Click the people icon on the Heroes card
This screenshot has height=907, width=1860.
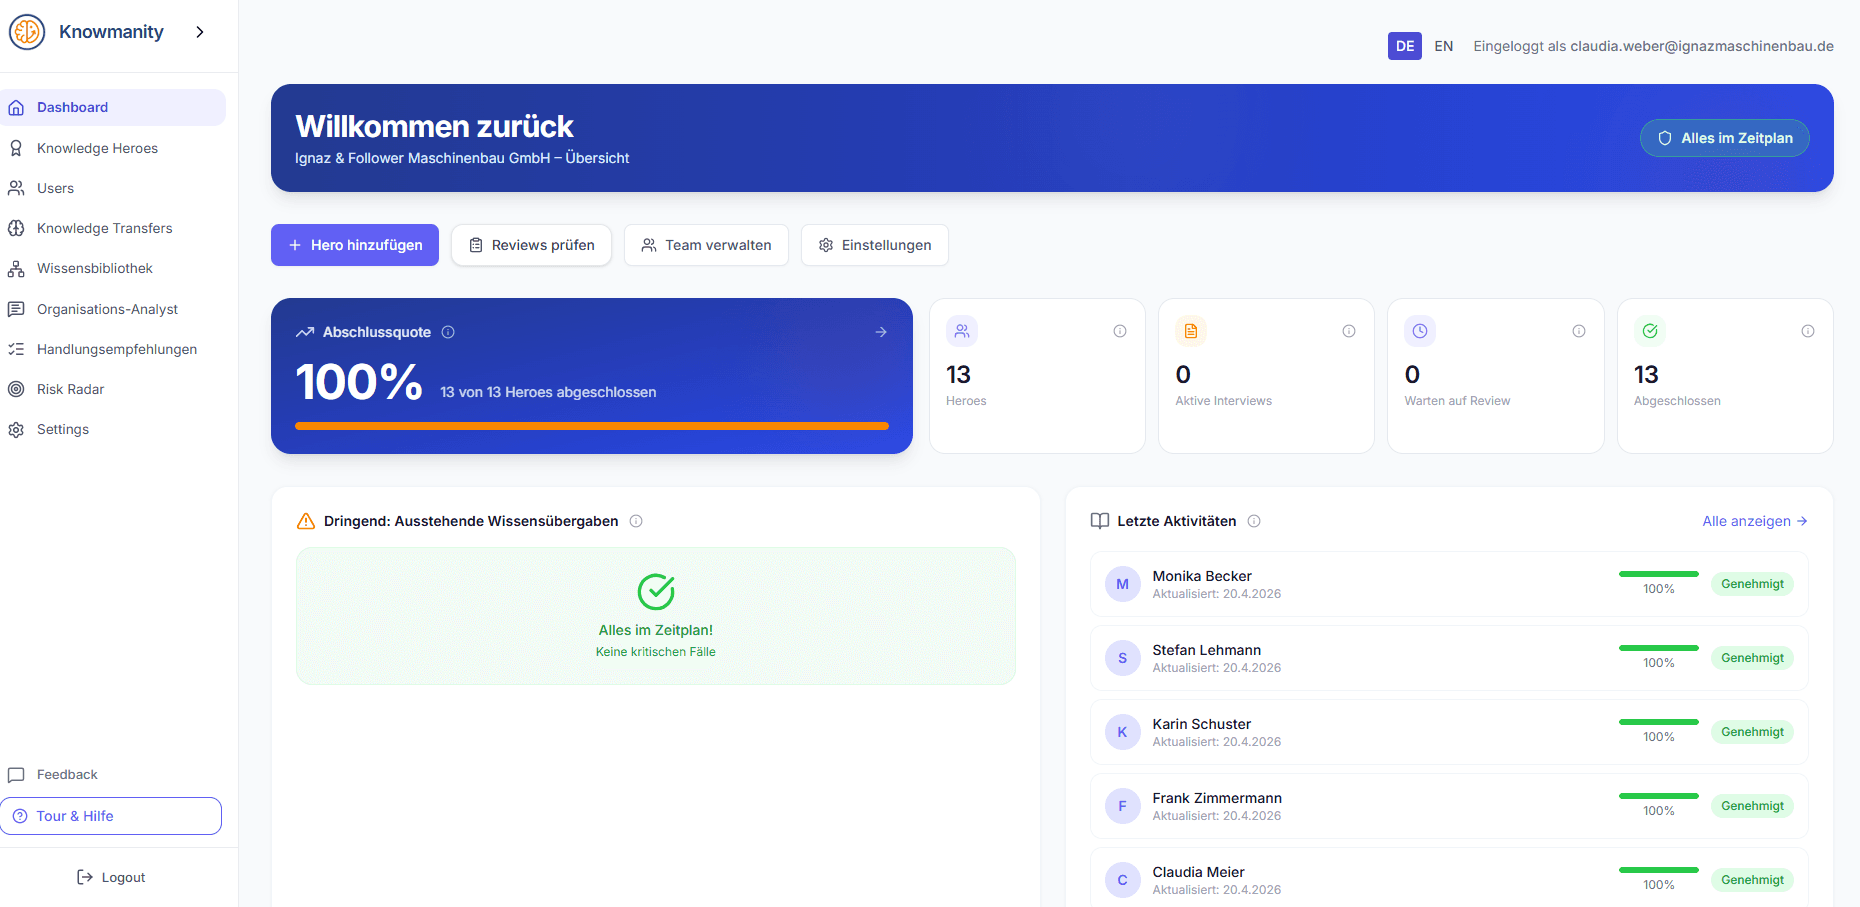pos(962,331)
